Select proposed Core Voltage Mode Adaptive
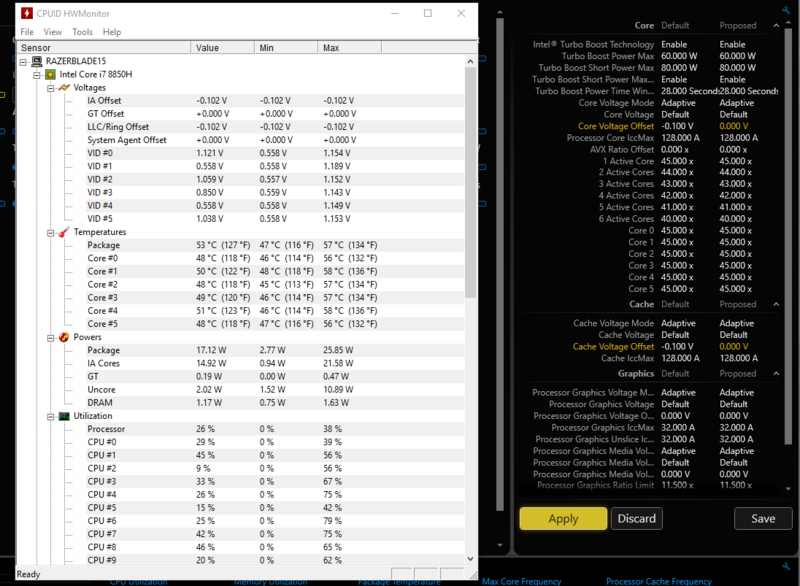 pyautogui.click(x=736, y=103)
